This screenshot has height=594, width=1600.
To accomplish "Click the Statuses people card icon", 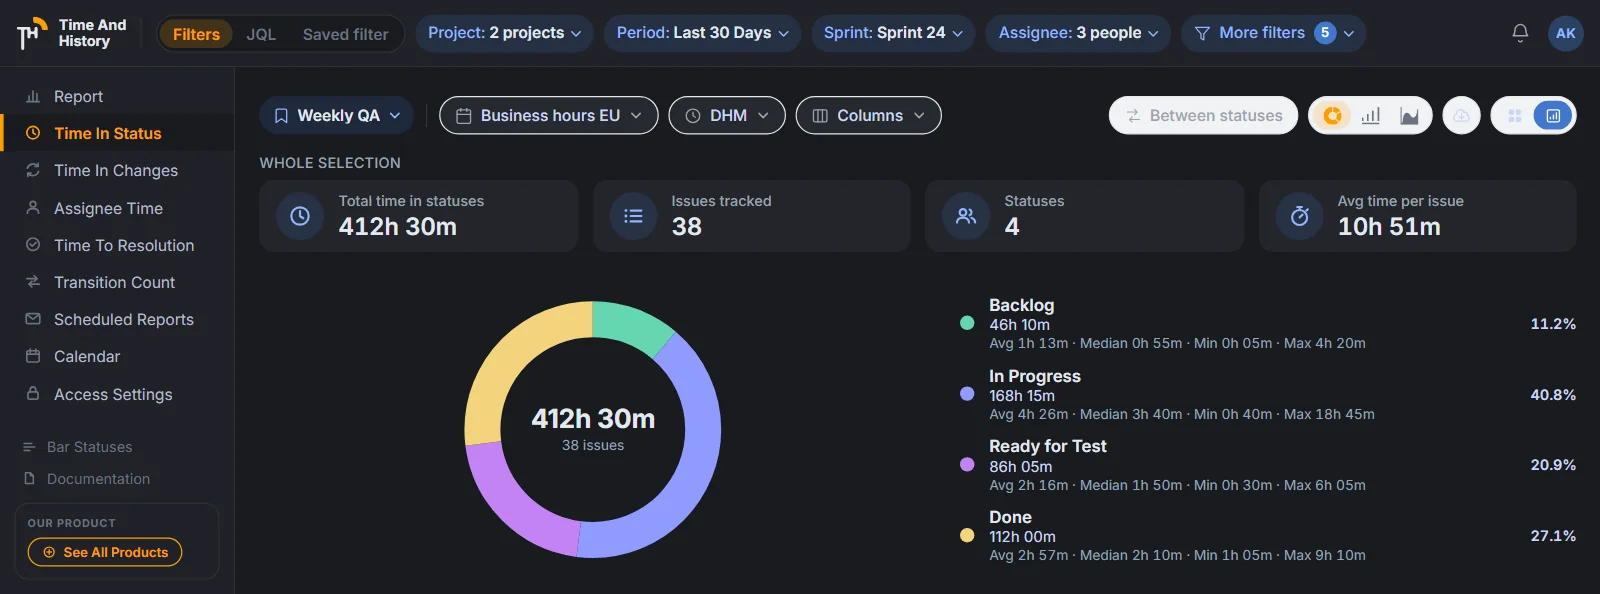I will (x=966, y=216).
